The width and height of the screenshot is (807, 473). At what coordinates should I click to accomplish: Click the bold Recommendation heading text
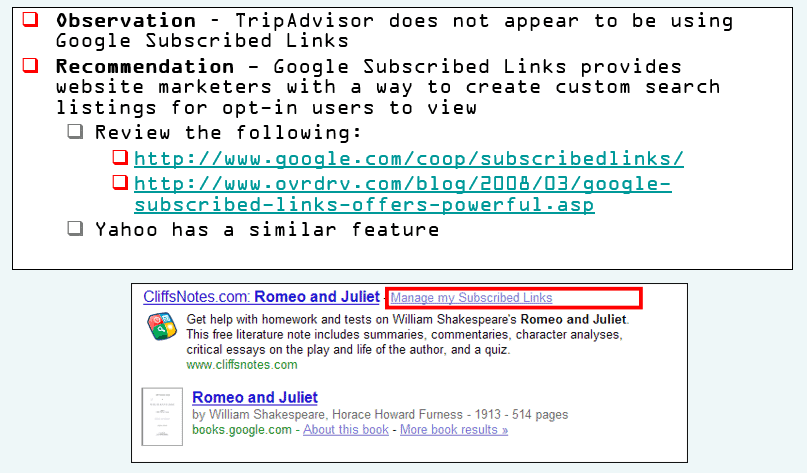tap(144, 67)
